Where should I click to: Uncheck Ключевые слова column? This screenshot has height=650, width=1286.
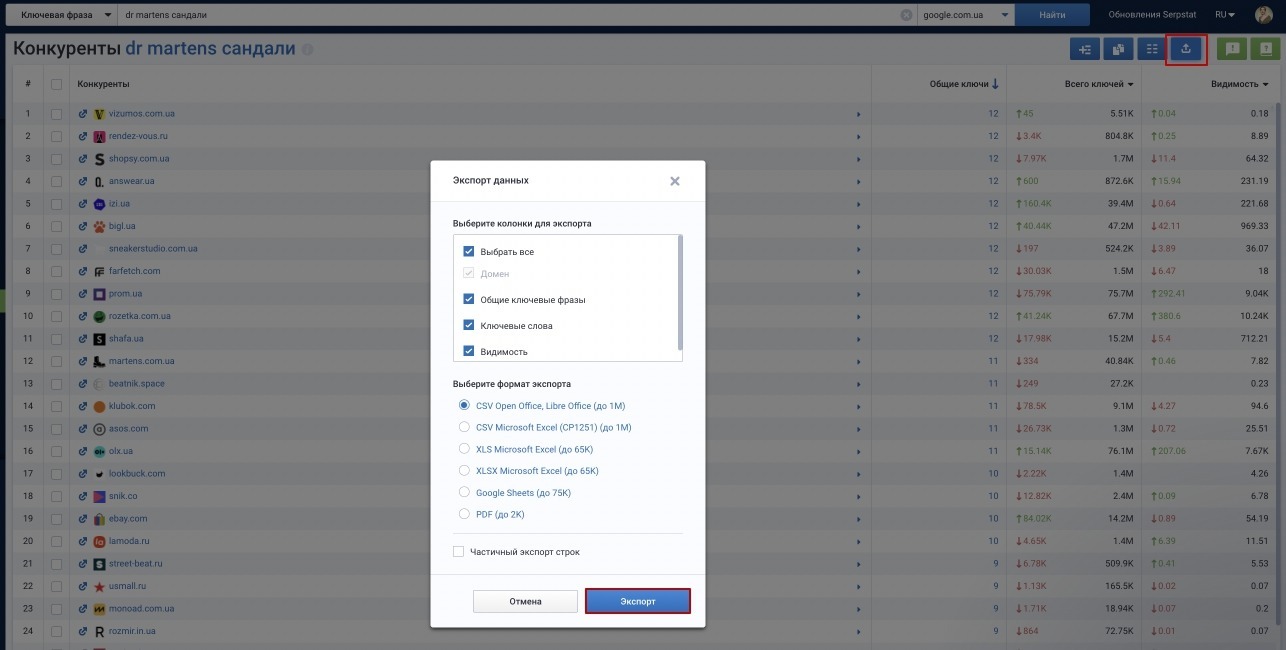(468, 325)
